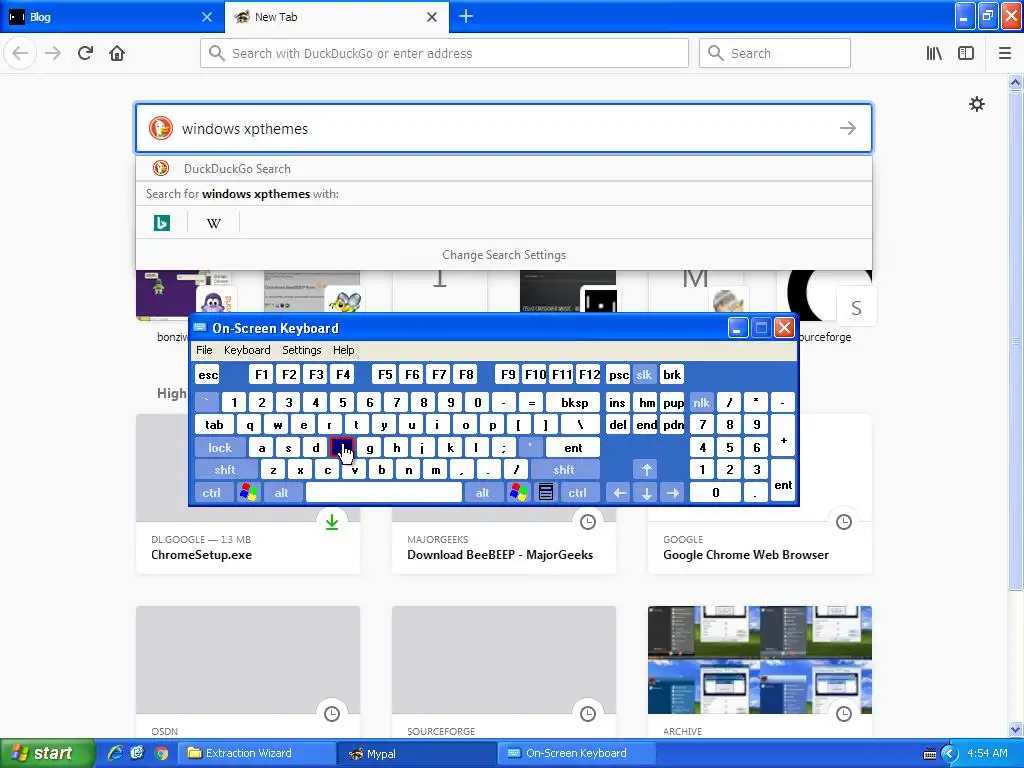Open On-Screen Keyboard Keyboard menu

point(247,350)
